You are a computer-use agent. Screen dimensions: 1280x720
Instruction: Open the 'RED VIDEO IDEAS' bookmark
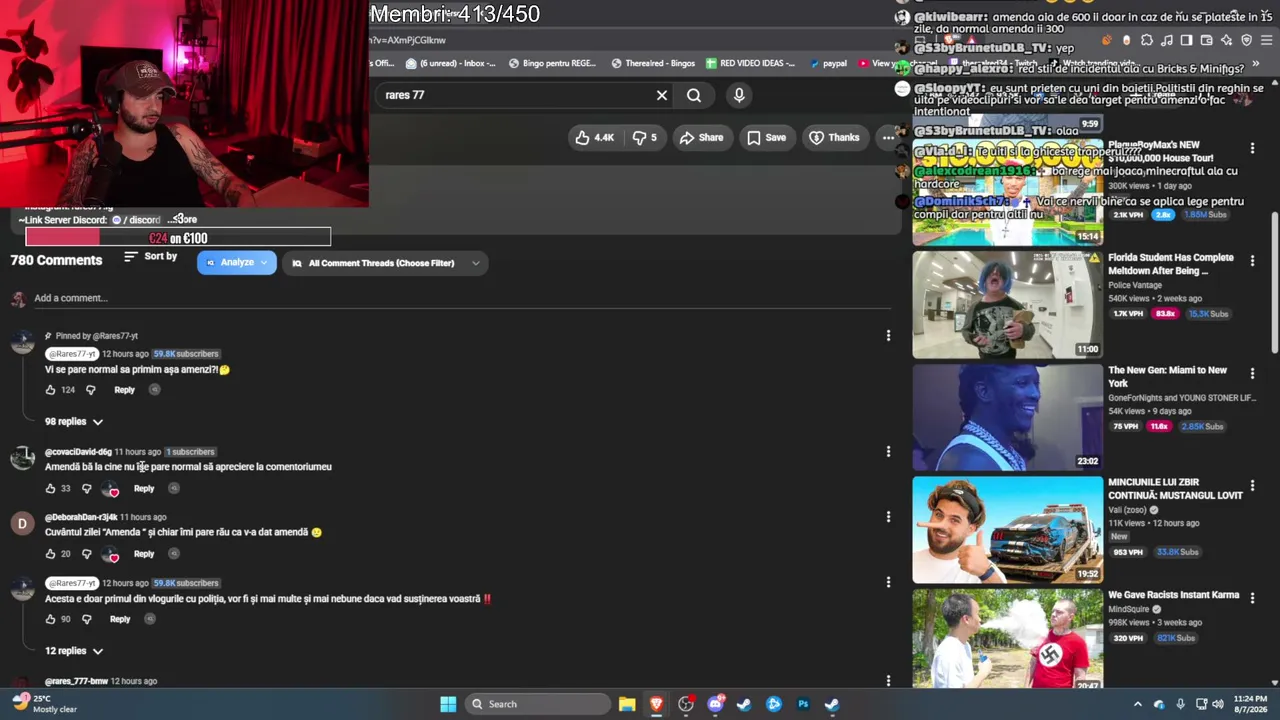(x=751, y=64)
